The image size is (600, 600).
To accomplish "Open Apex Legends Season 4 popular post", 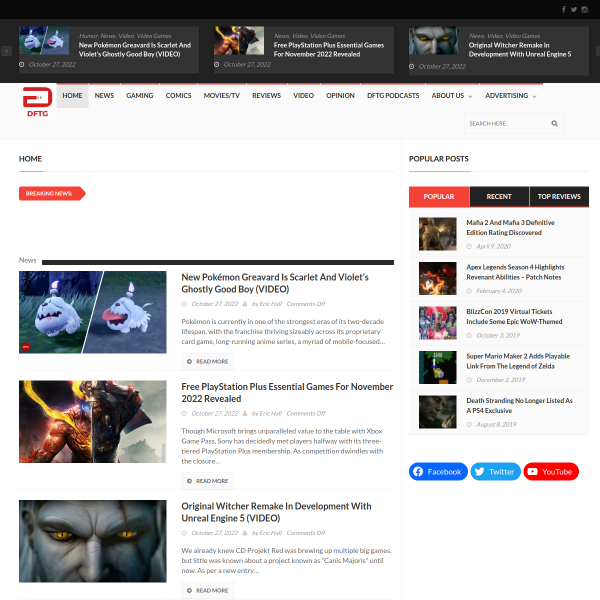I will click(x=515, y=272).
